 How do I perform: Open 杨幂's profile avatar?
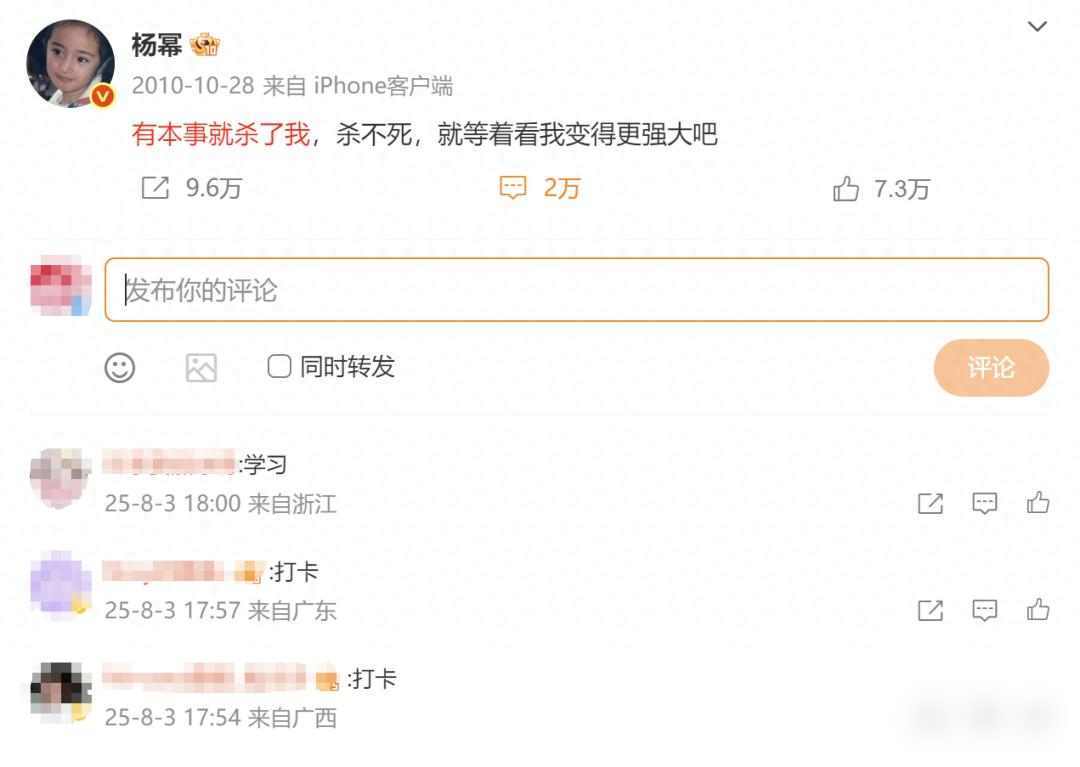pos(70,63)
